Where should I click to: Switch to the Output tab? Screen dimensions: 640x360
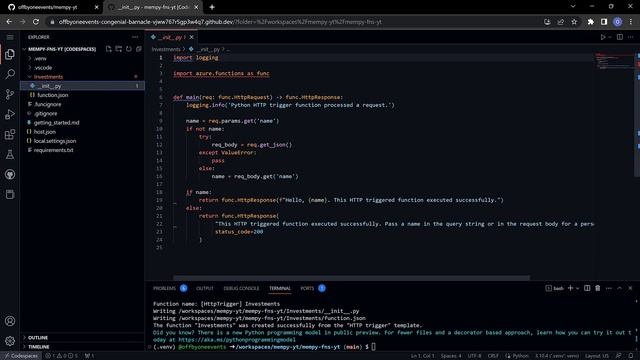[x=205, y=288]
